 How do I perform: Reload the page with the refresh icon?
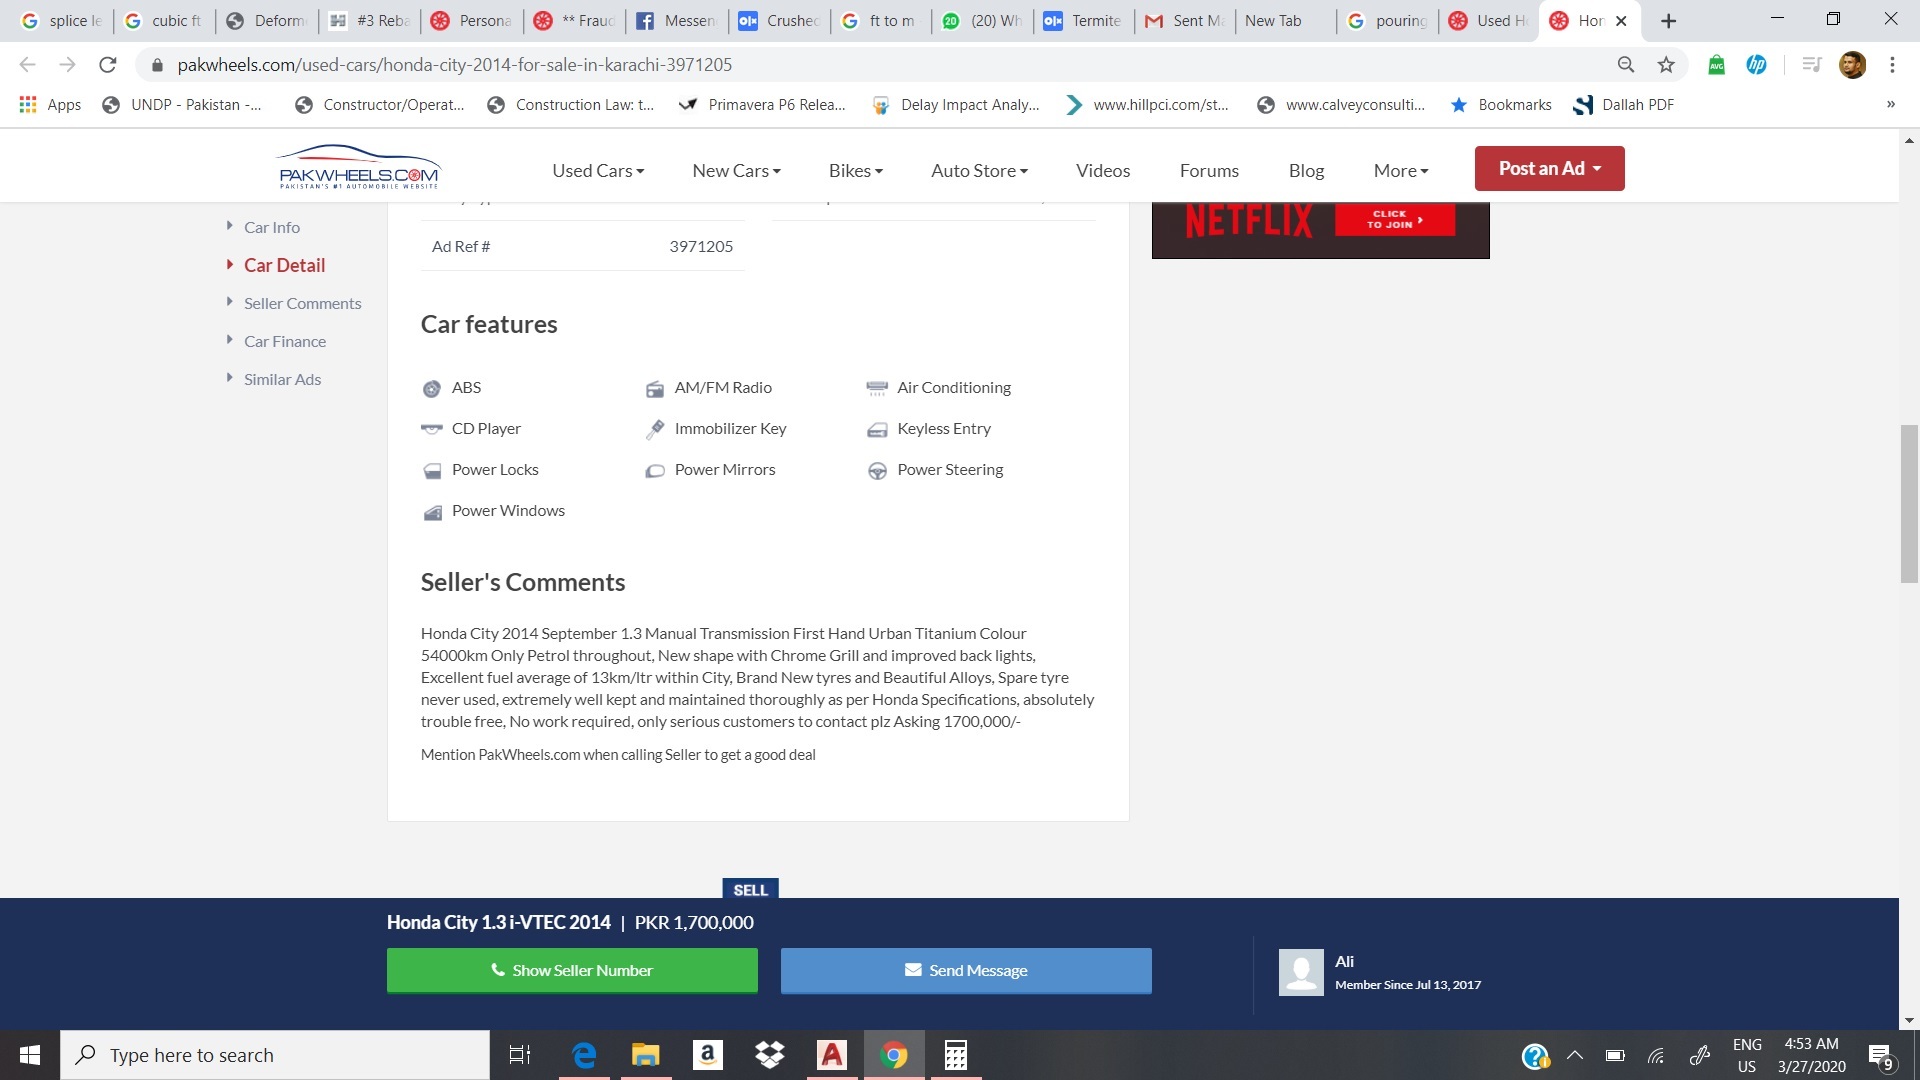click(x=108, y=65)
